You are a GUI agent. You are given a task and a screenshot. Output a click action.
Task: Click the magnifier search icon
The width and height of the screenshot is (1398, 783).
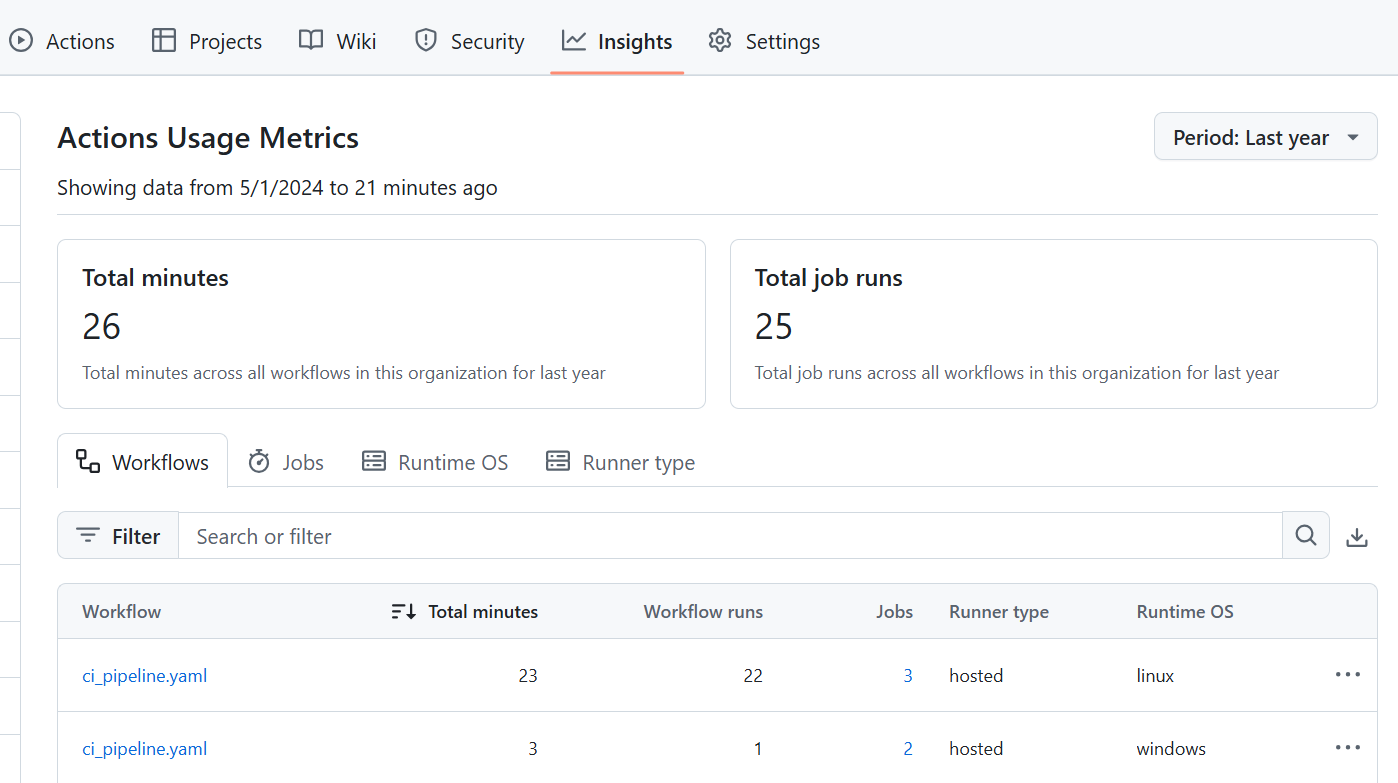(x=1306, y=535)
